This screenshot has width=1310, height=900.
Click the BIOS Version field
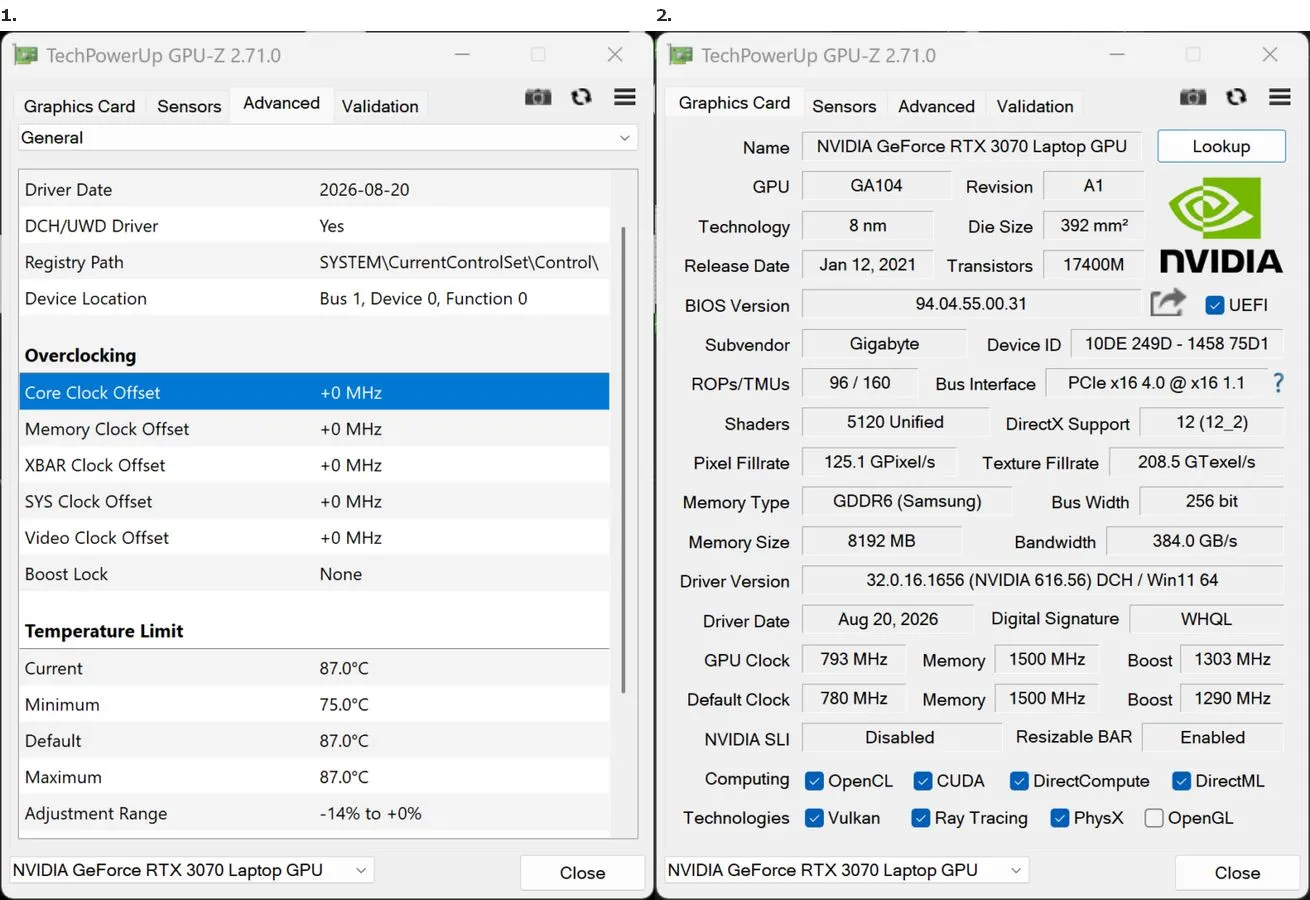coord(971,304)
